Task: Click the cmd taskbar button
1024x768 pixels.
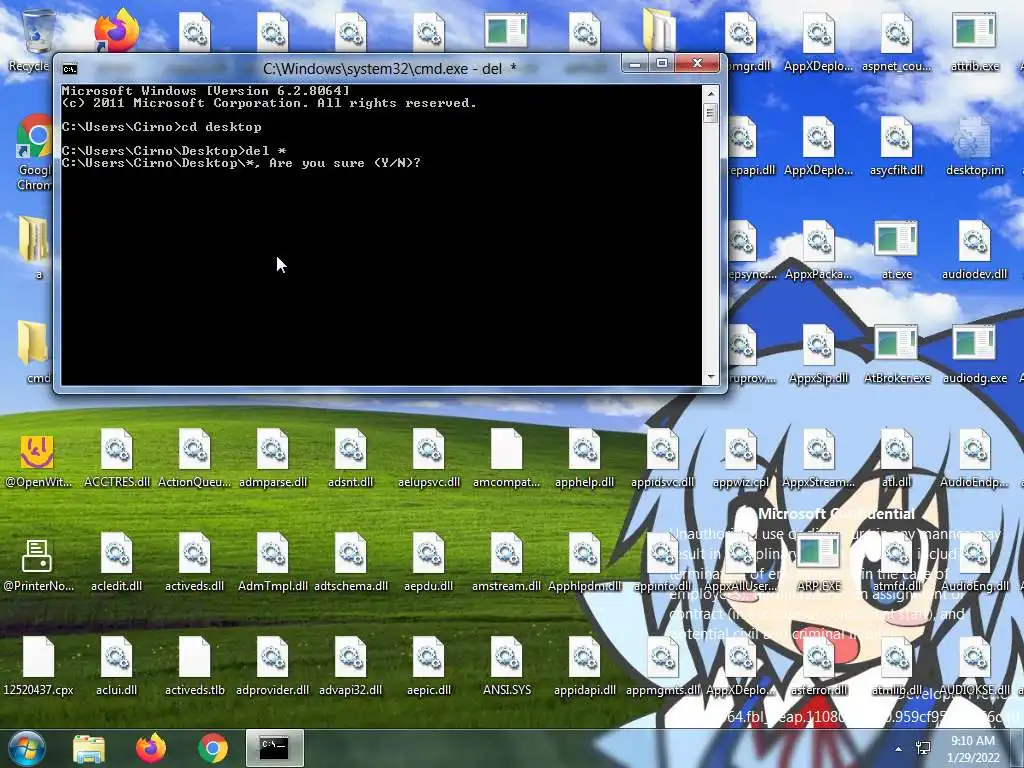Action: coord(274,748)
